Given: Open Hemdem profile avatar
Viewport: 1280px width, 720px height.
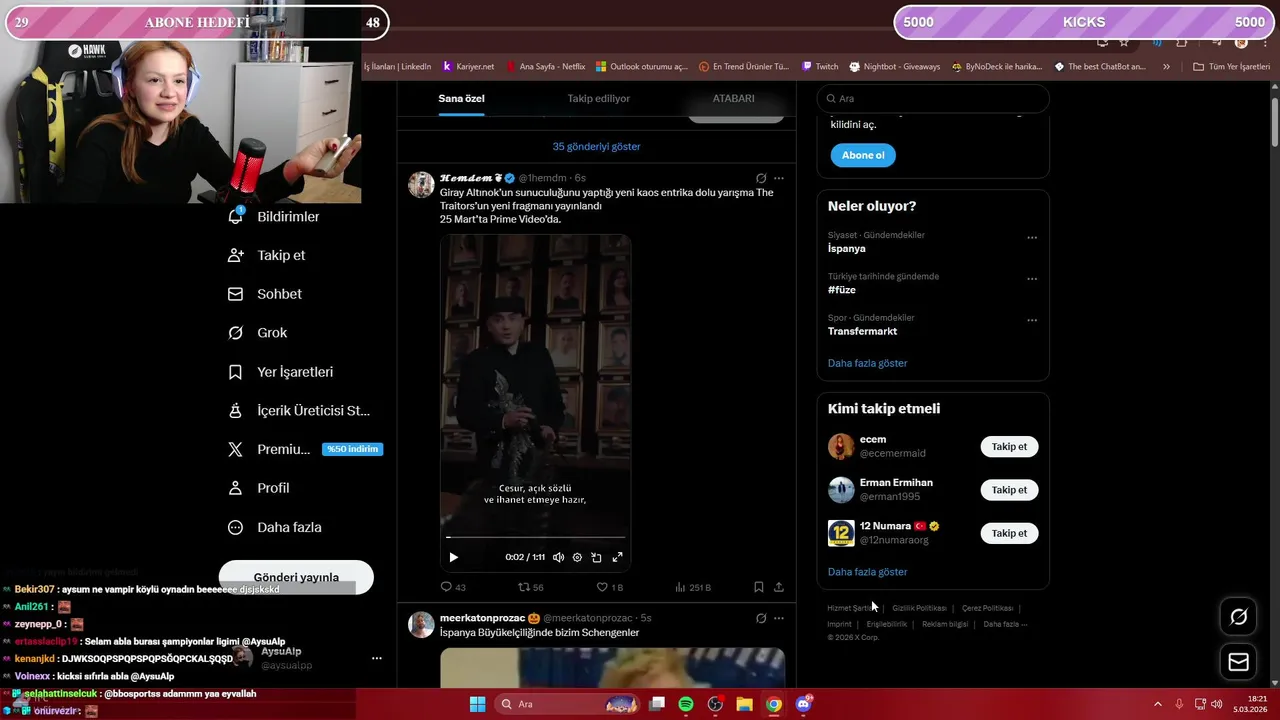Looking at the screenshot, I should click(421, 184).
